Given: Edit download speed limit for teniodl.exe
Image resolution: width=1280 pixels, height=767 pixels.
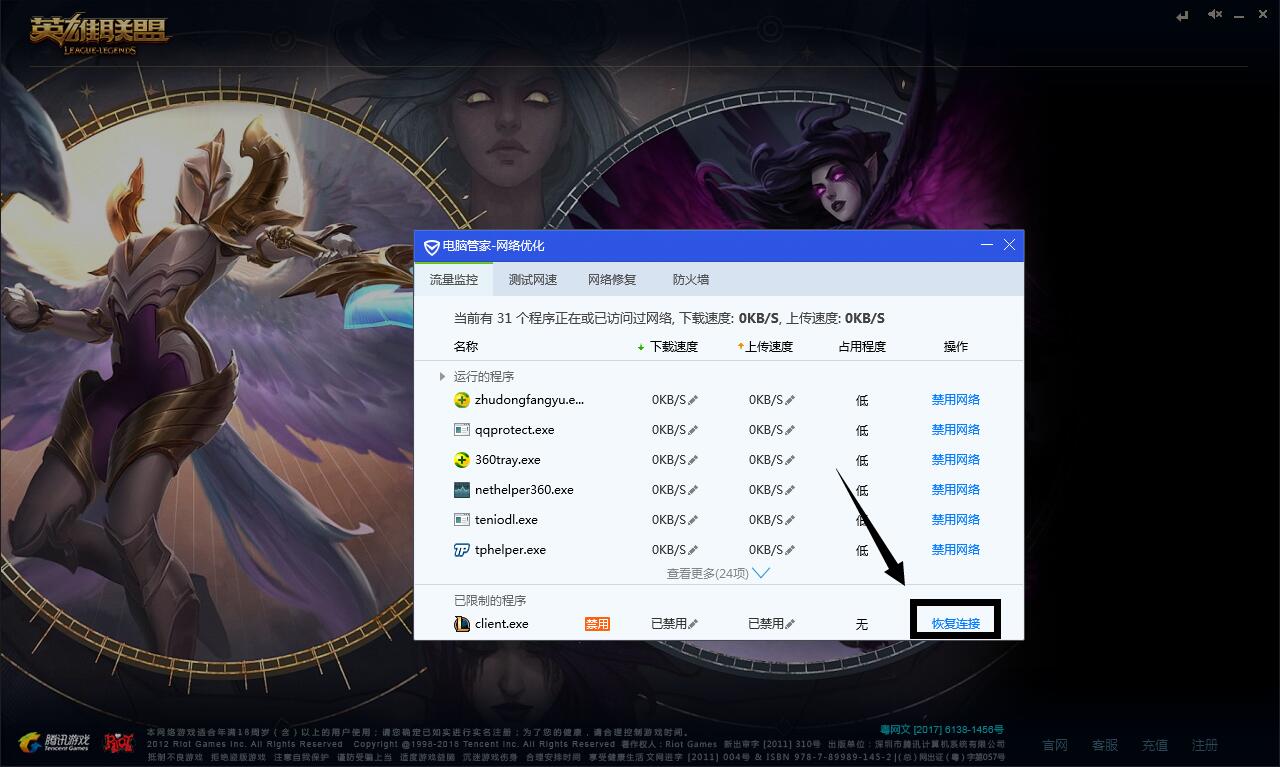Looking at the screenshot, I should tap(693, 520).
